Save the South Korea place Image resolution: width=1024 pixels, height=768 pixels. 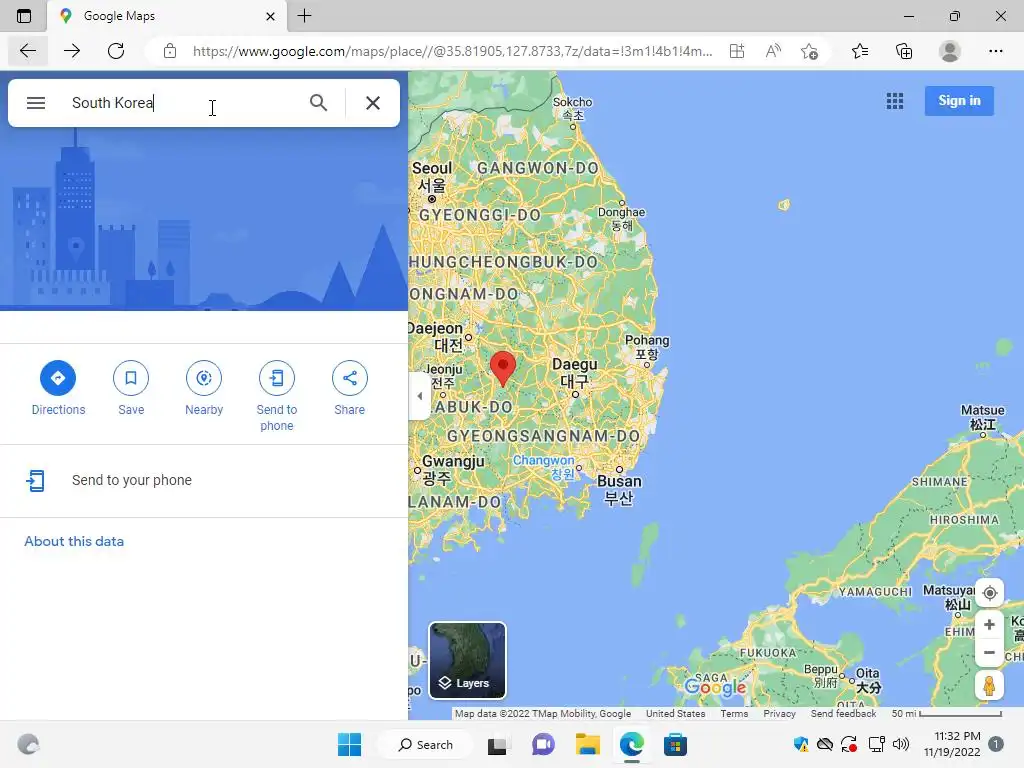(x=131, y=378)
